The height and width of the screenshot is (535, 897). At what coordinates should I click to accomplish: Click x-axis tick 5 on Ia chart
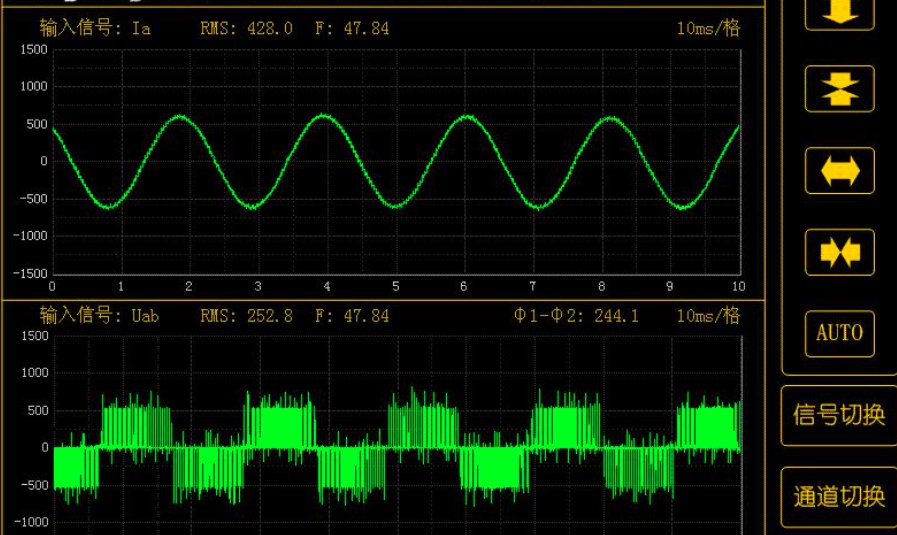tap(395, 286)
